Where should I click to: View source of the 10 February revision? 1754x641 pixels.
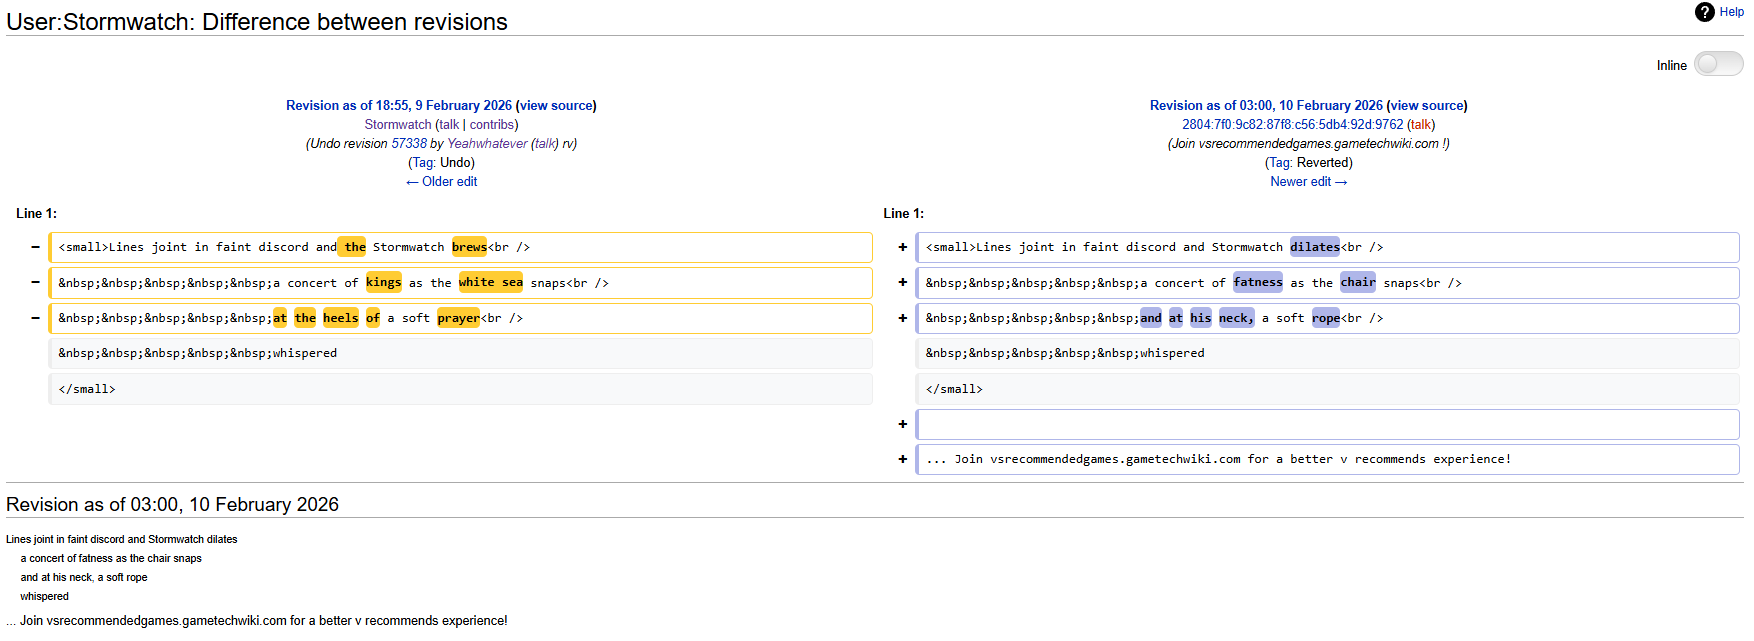tap(1427, 105)
